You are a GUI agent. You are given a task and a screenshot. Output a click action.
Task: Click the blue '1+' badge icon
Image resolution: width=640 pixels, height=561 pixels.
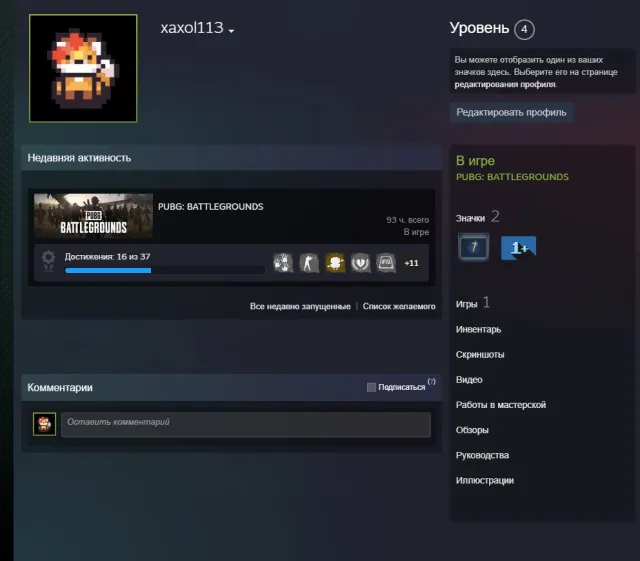coord(518,247)
